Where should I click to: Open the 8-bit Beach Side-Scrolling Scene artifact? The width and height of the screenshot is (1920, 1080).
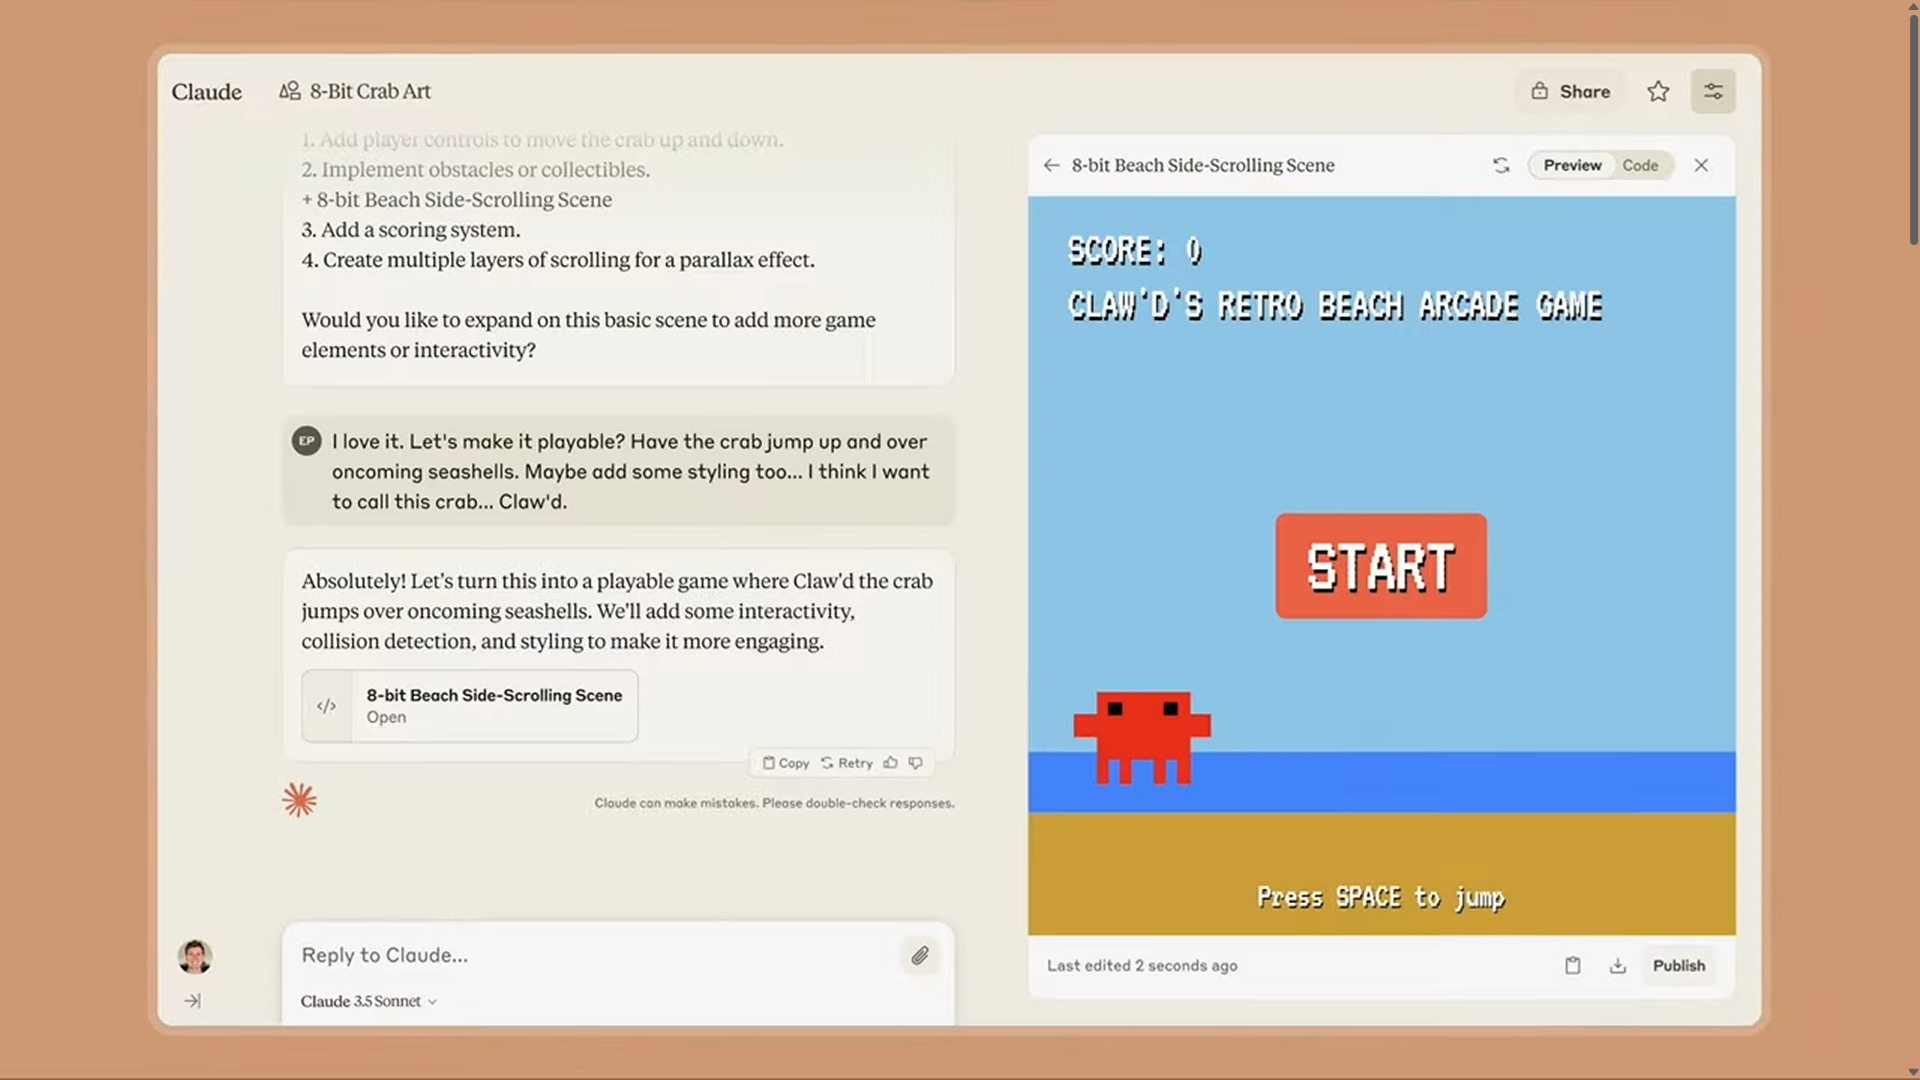tap(468, 704)
